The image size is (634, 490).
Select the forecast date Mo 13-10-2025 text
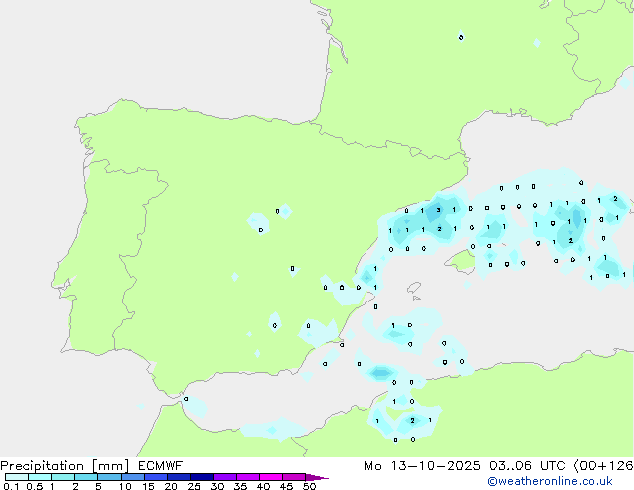point(422,466)
